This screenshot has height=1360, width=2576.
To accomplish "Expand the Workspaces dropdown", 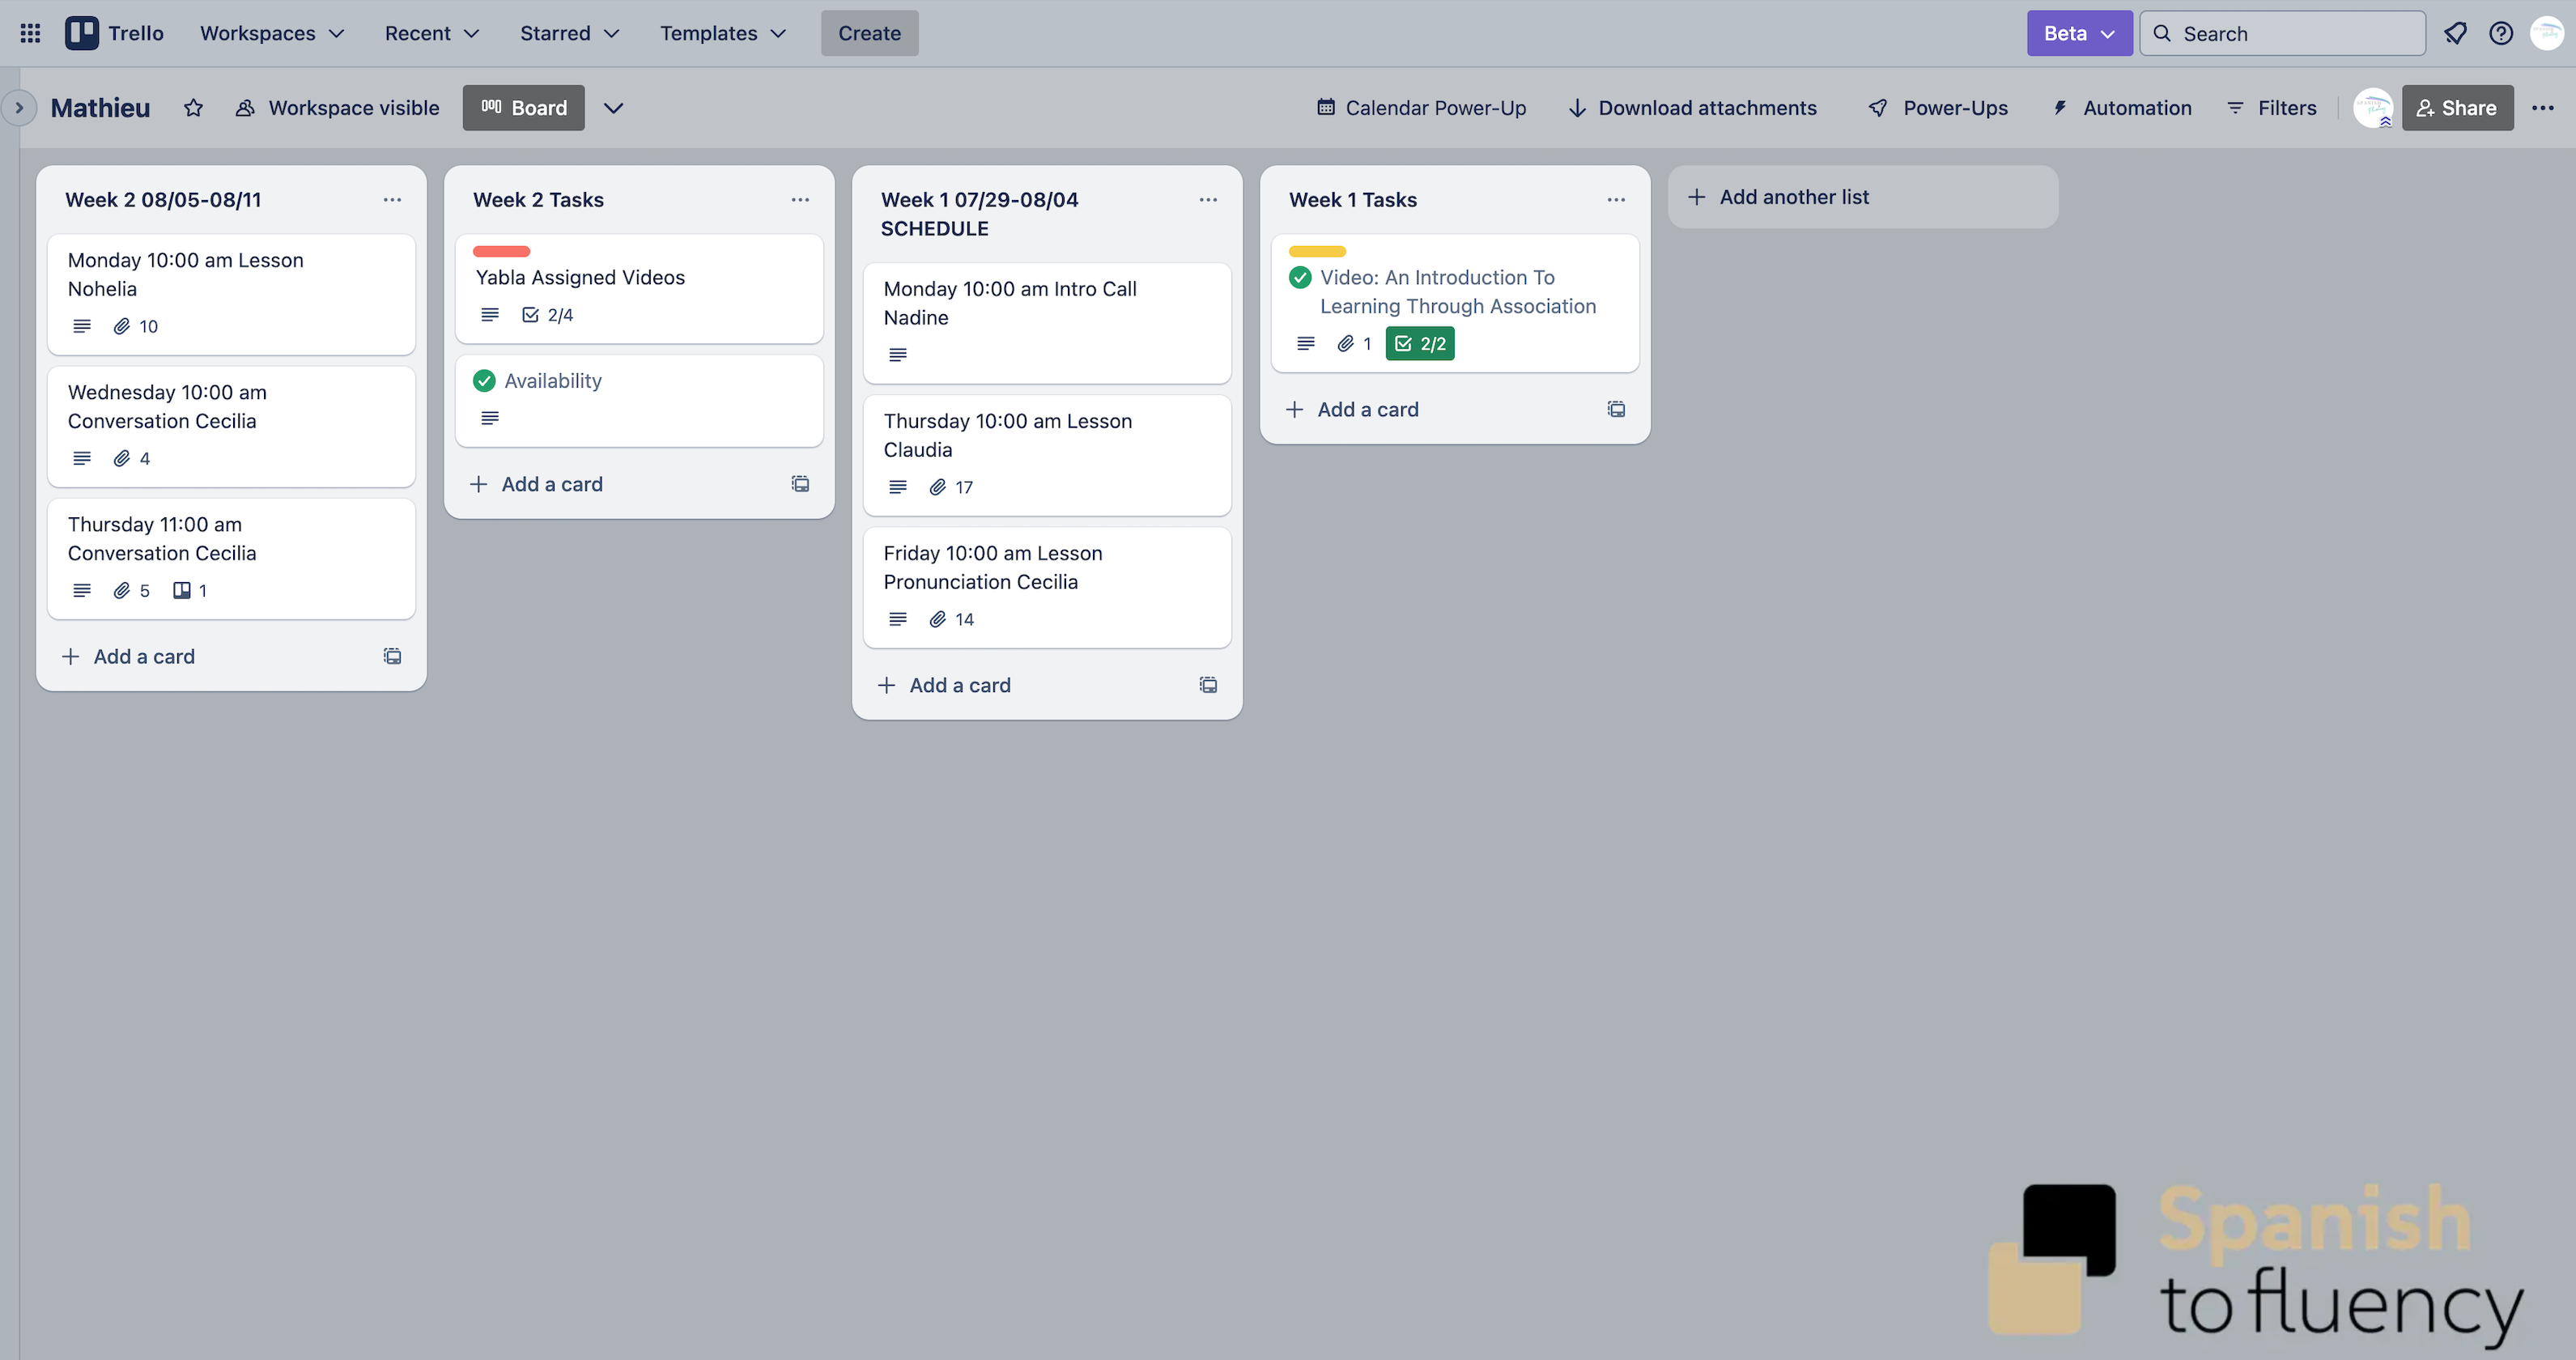I will 272,33.
